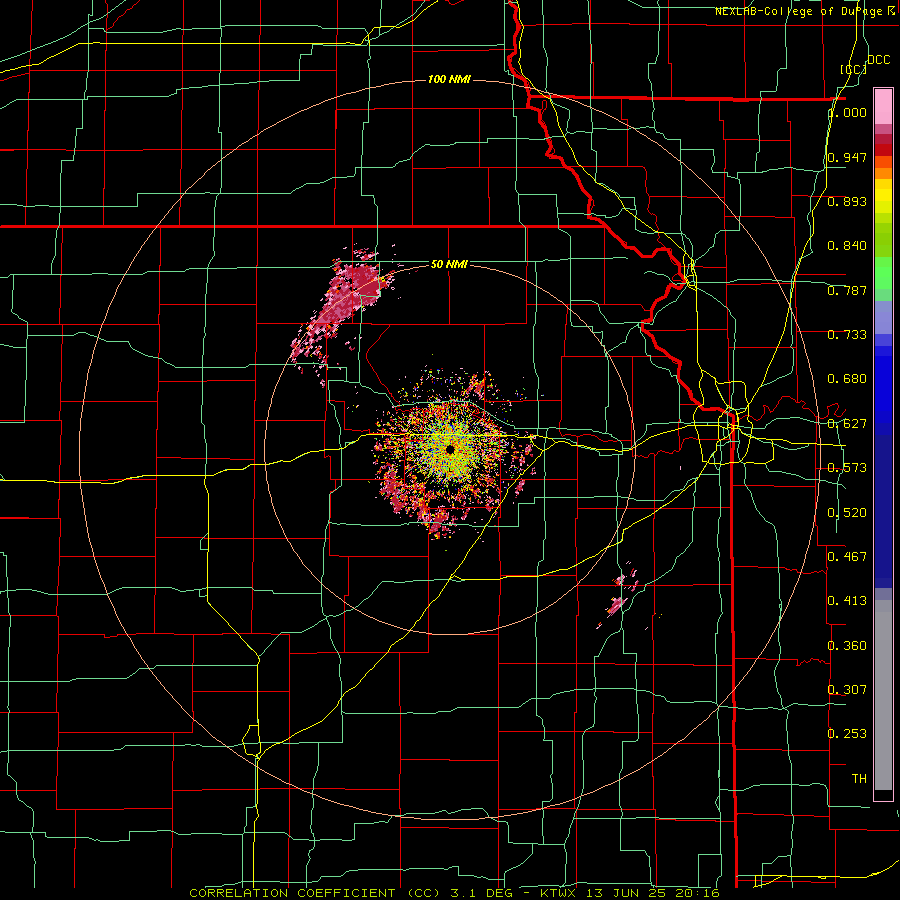Click the black radar site dot at the center
The height and width of the screenshot is (900, 900).
[x=451, y=449]
